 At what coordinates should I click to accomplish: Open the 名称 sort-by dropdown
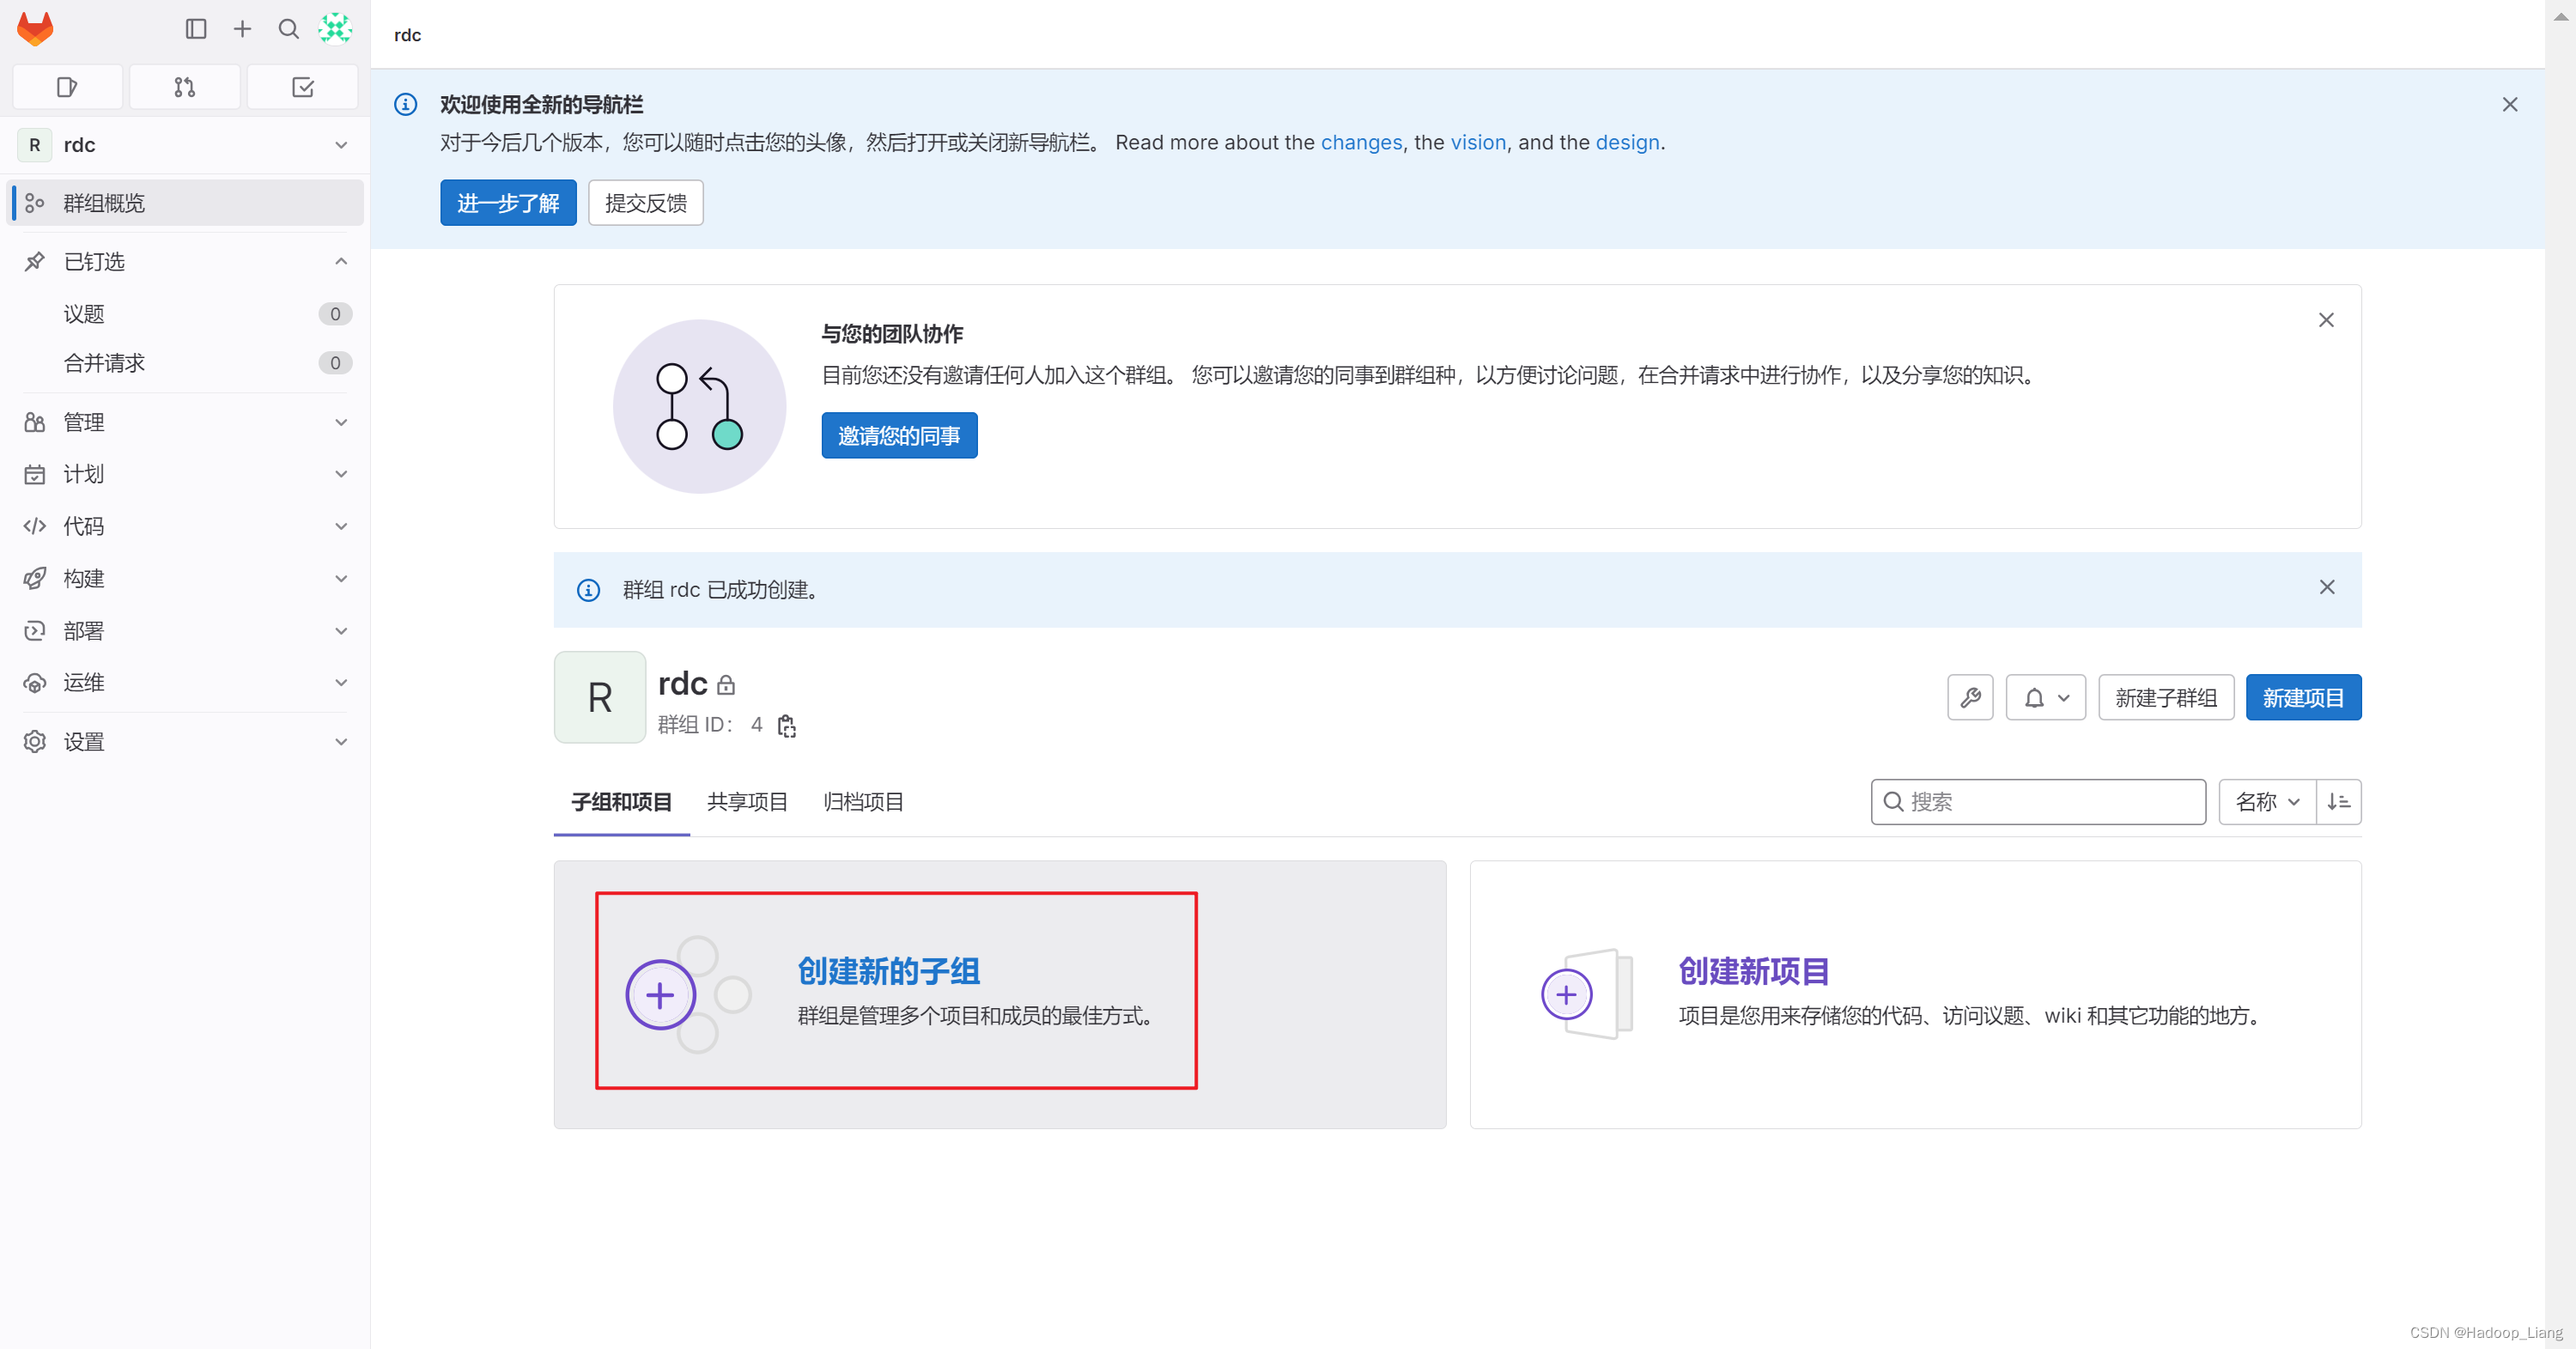tap(2266, 802)
